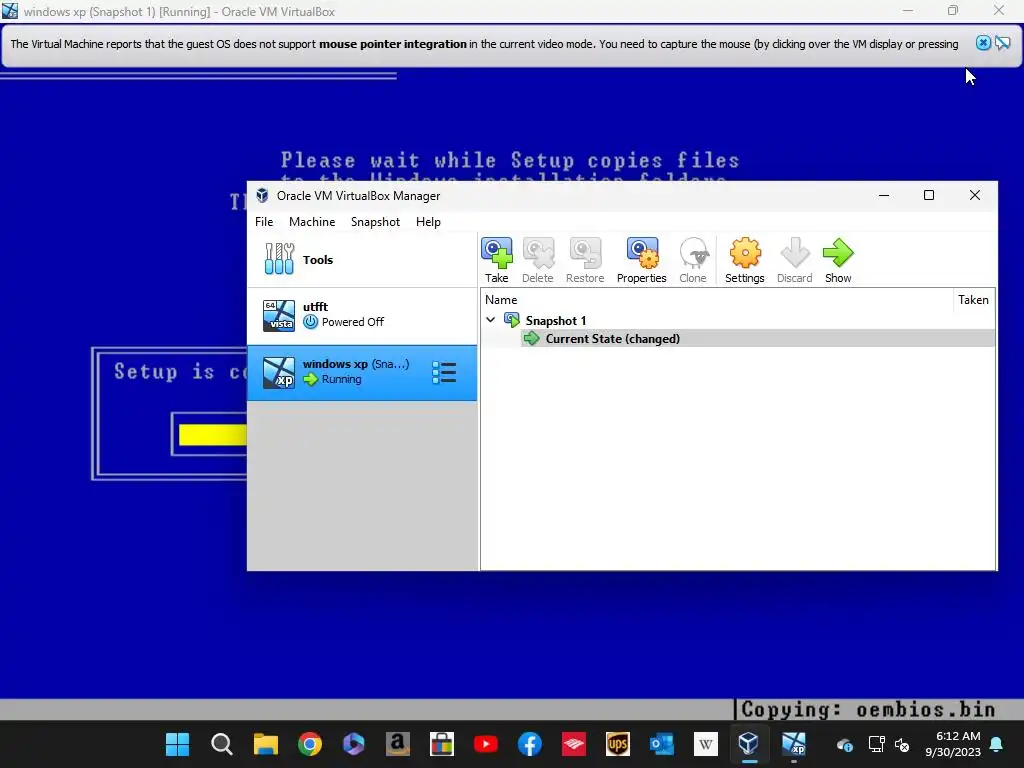The height and width of the screenshot is (768, 1024).
Task: Open Facebook taskbar icon
Action: click(x=530, y=744)
